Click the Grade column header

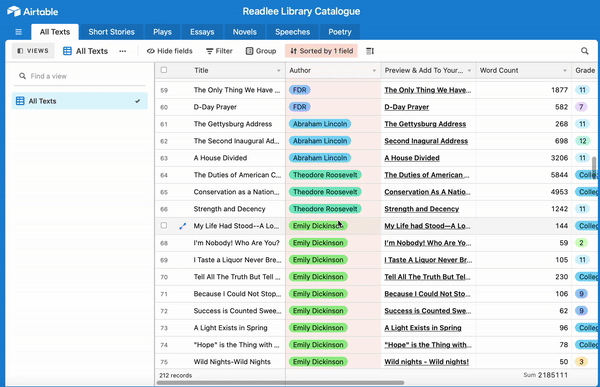pyautogui.click(x=584, y=70)
